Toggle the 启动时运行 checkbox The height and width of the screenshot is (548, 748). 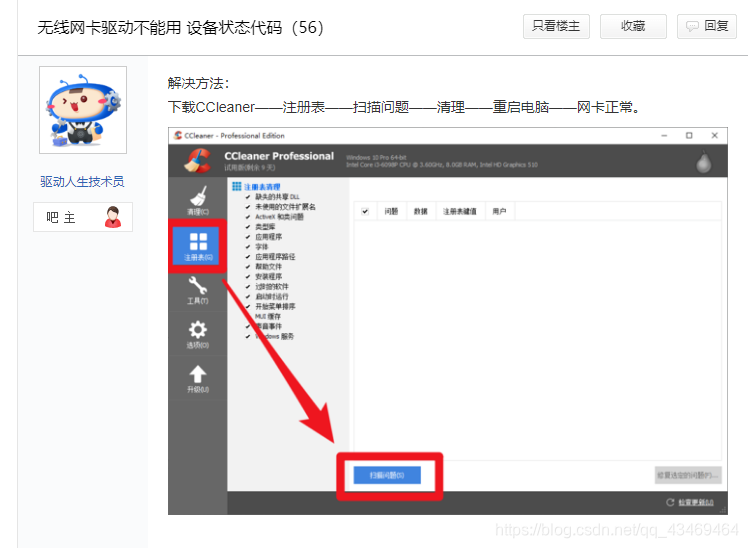tap(248, 297)
